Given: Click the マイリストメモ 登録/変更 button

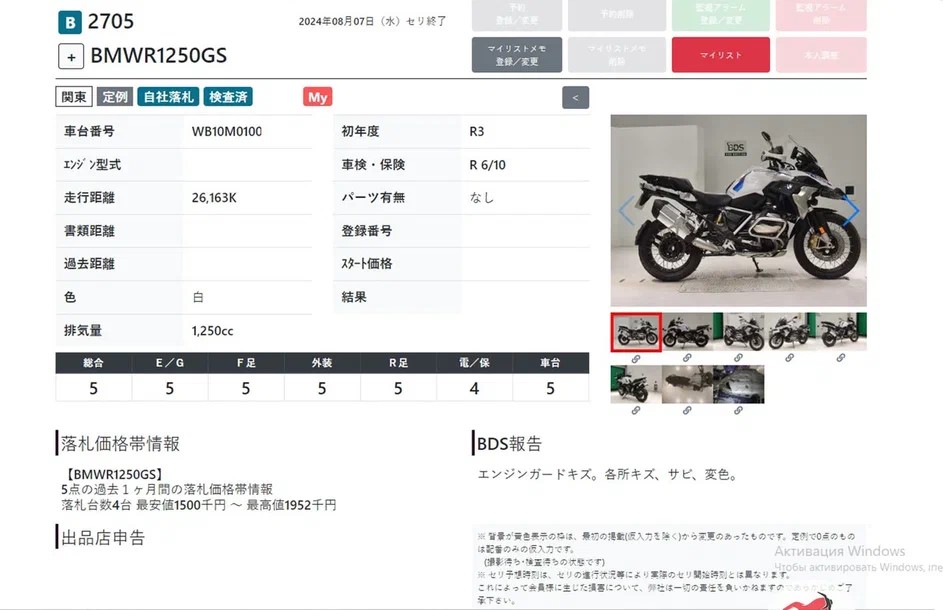Looking at the screenshot, I should (x=517, y=55).
